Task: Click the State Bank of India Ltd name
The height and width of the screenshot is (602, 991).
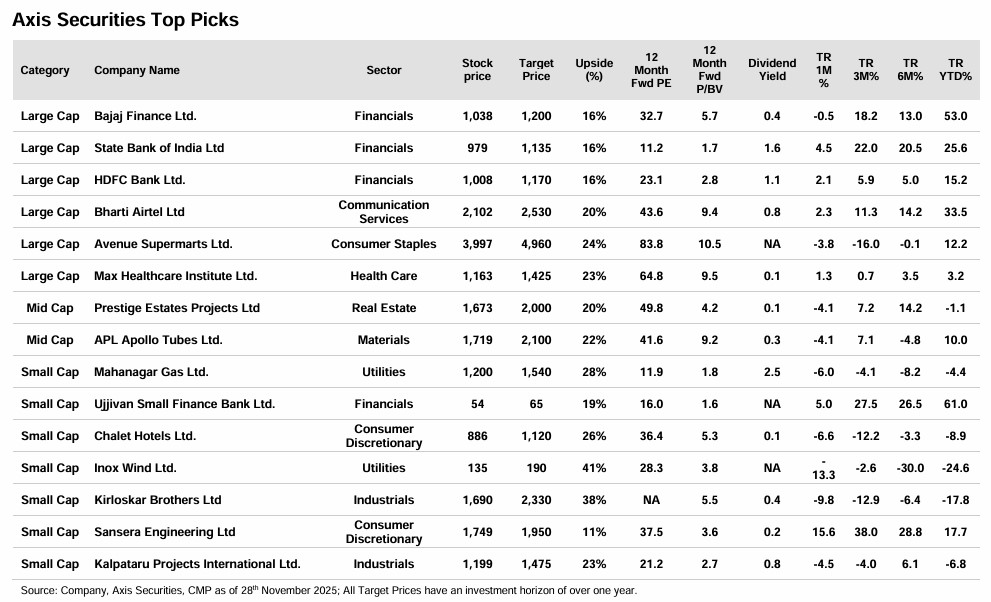Action: (x=159, y=148)
